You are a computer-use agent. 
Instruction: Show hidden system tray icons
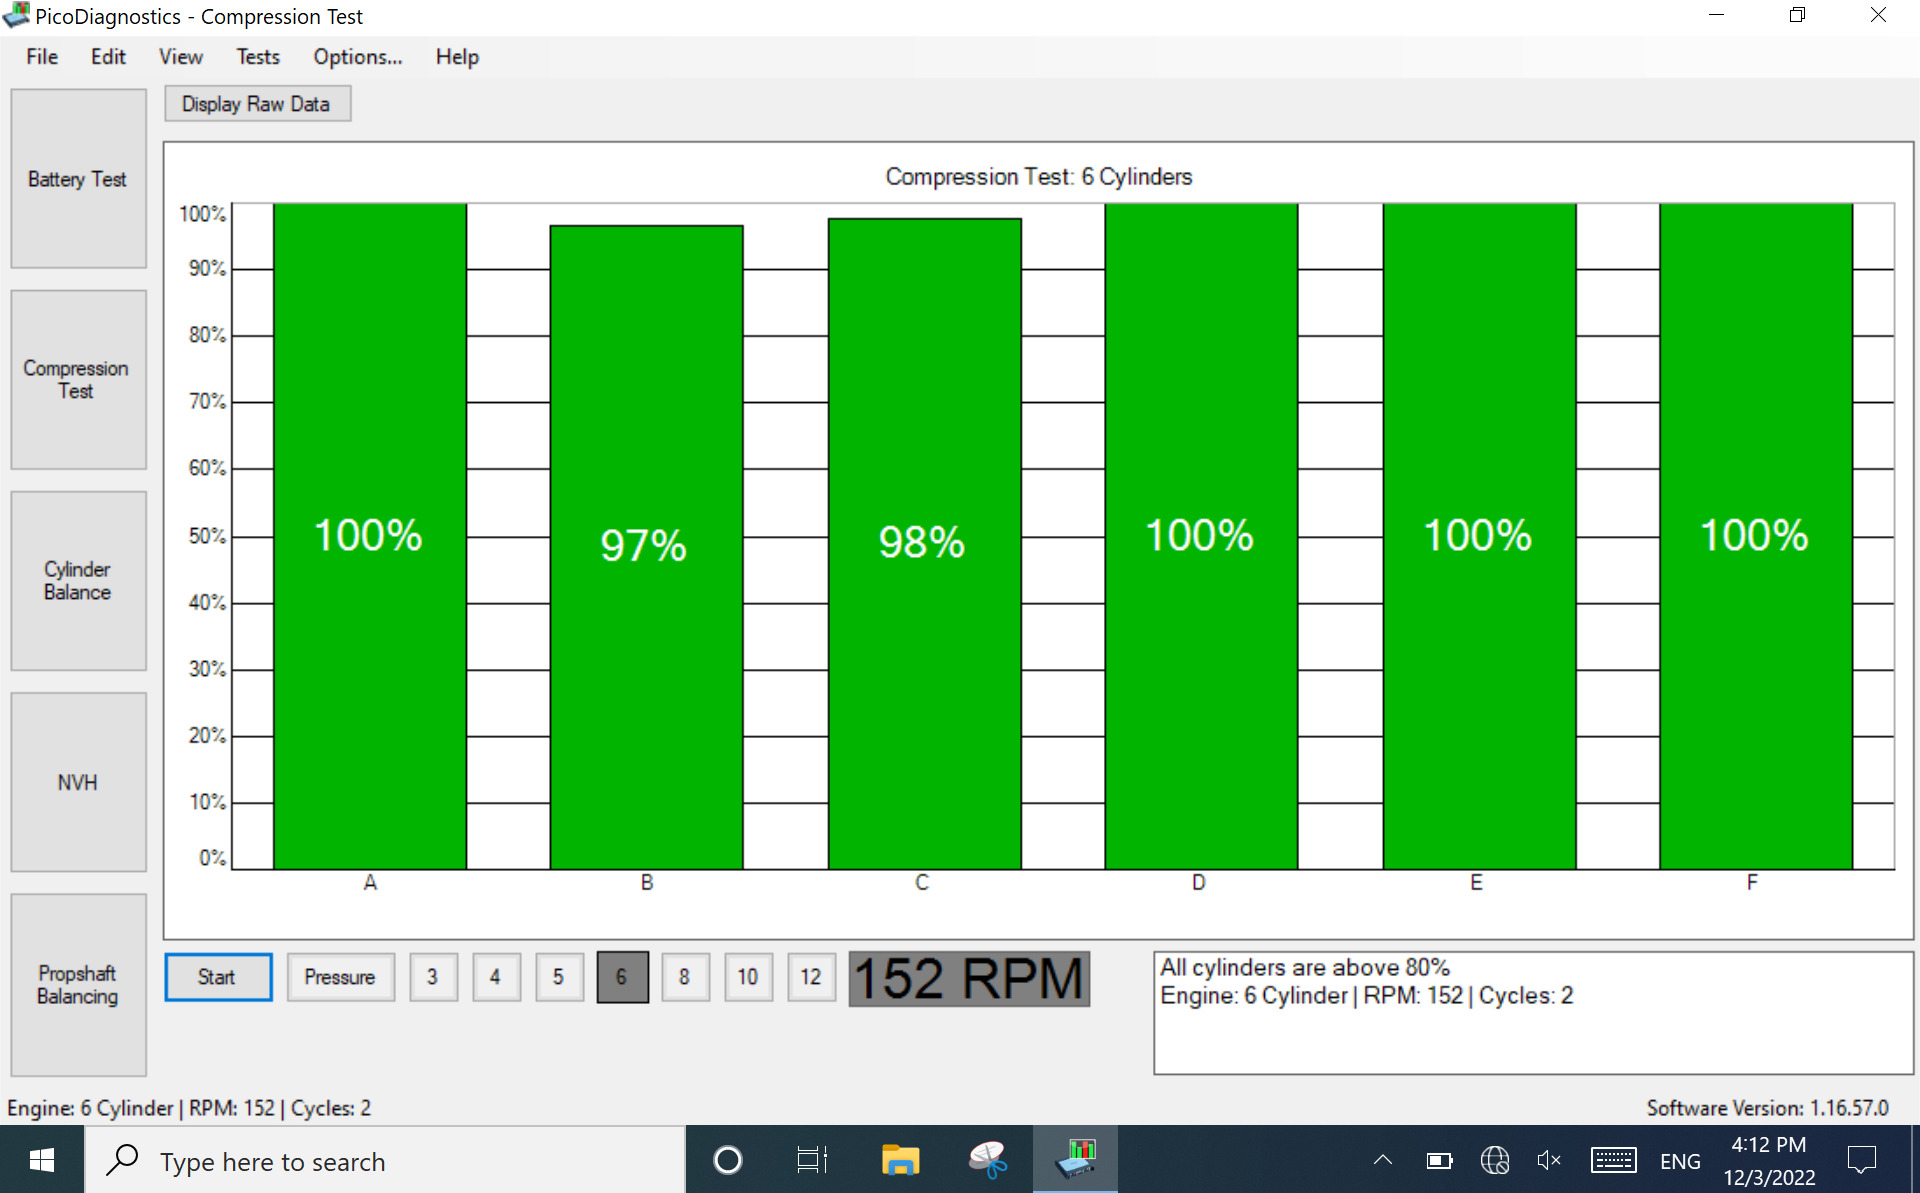click(x=1383, y=1160)
